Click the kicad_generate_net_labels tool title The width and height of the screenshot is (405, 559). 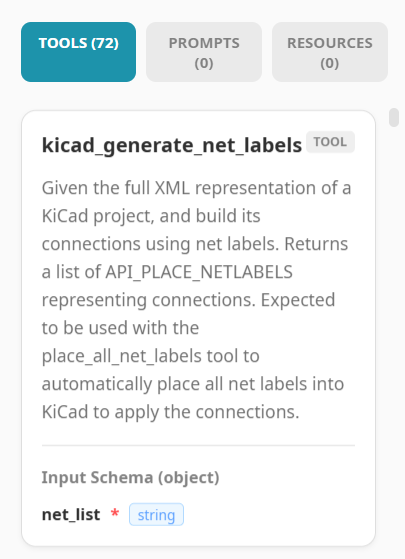172,145
